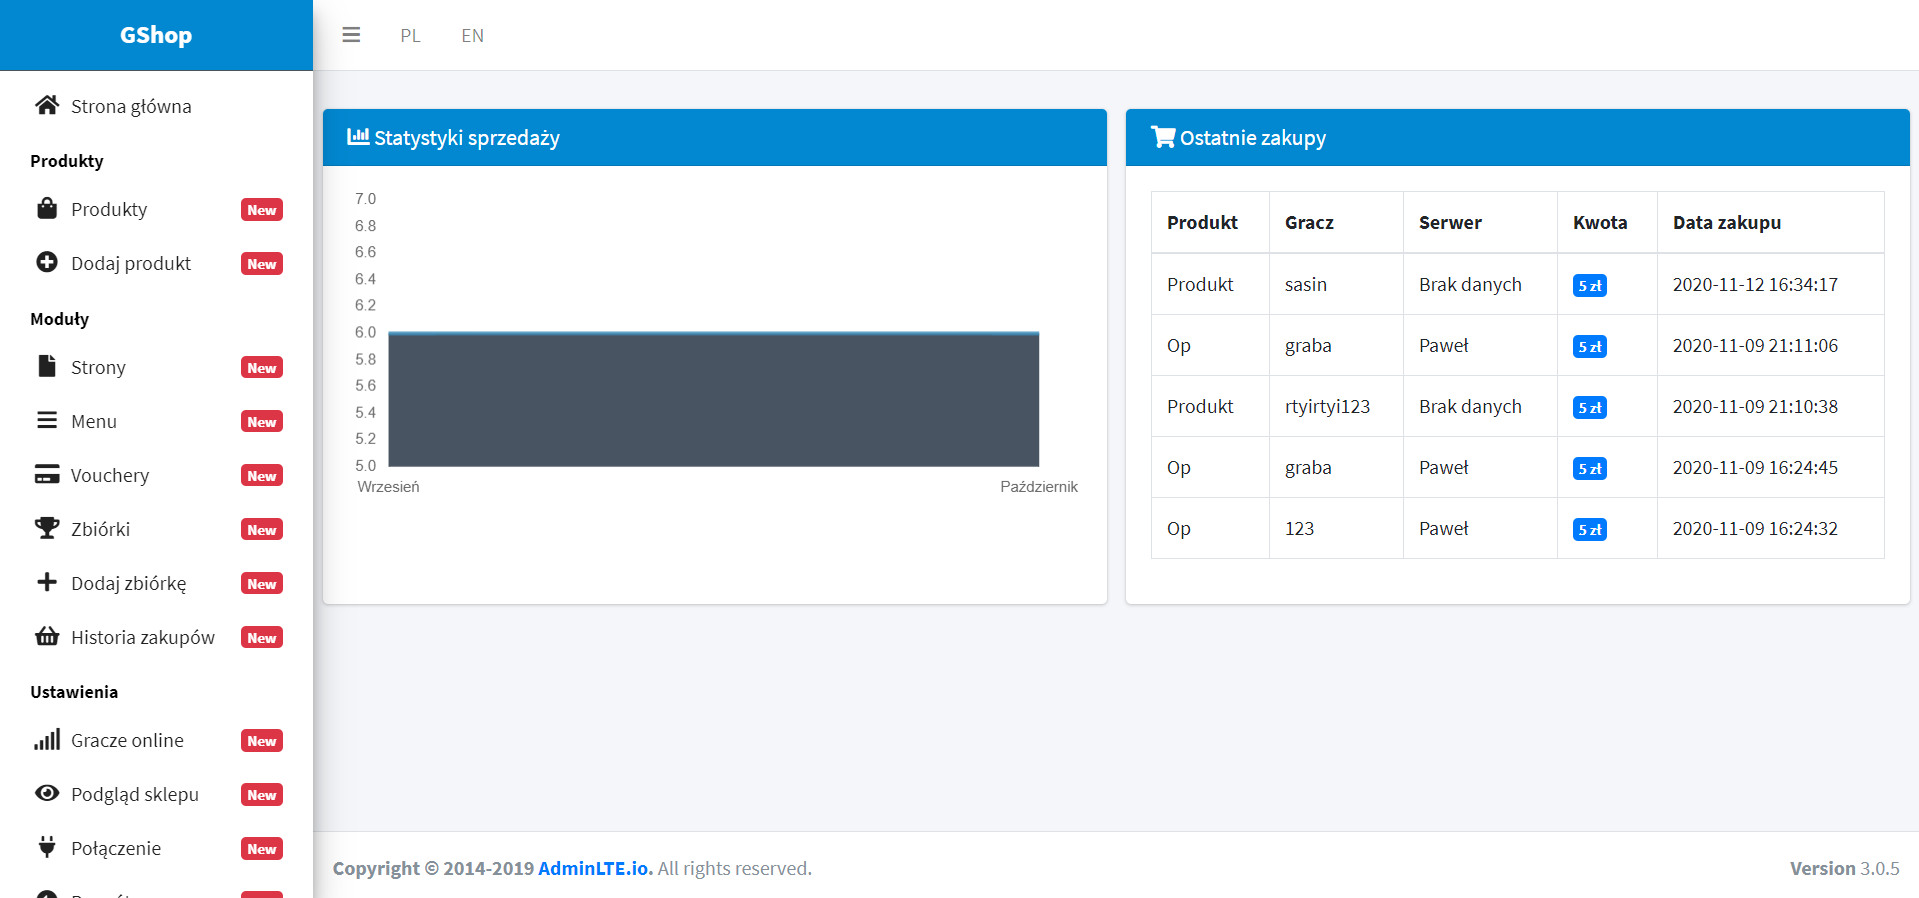The image size is (1919, 898).
Task: Click the shopping bag Produkty icon
Action: coord(47,208)
